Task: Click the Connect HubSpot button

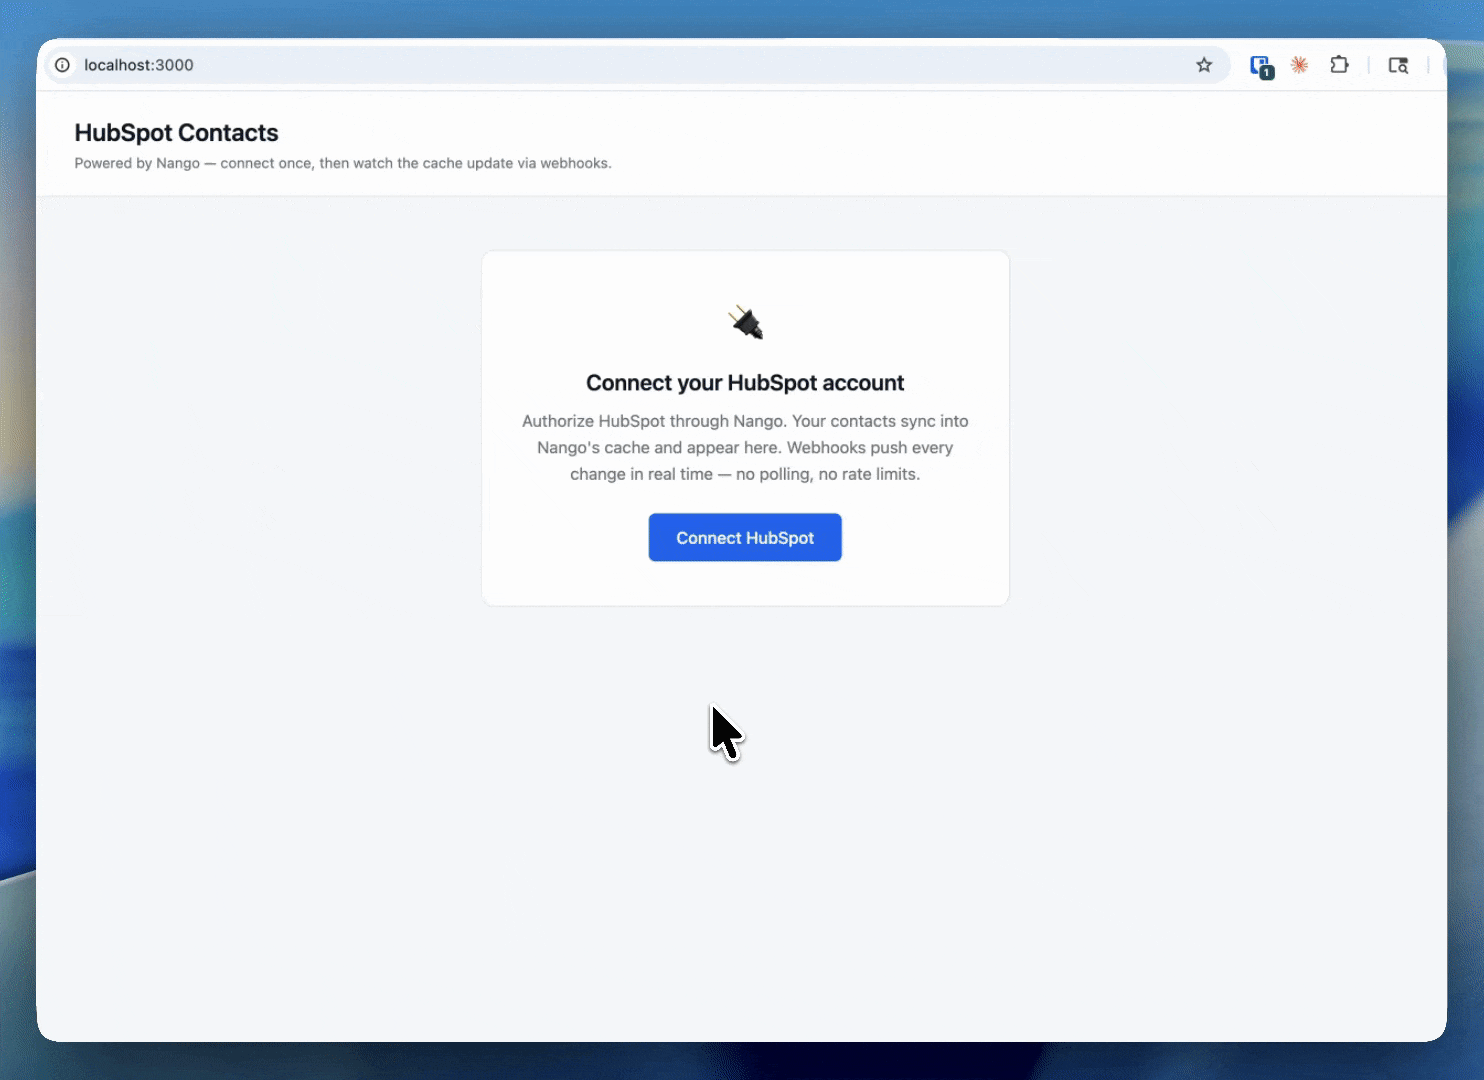Action: [x=745, y=537]
